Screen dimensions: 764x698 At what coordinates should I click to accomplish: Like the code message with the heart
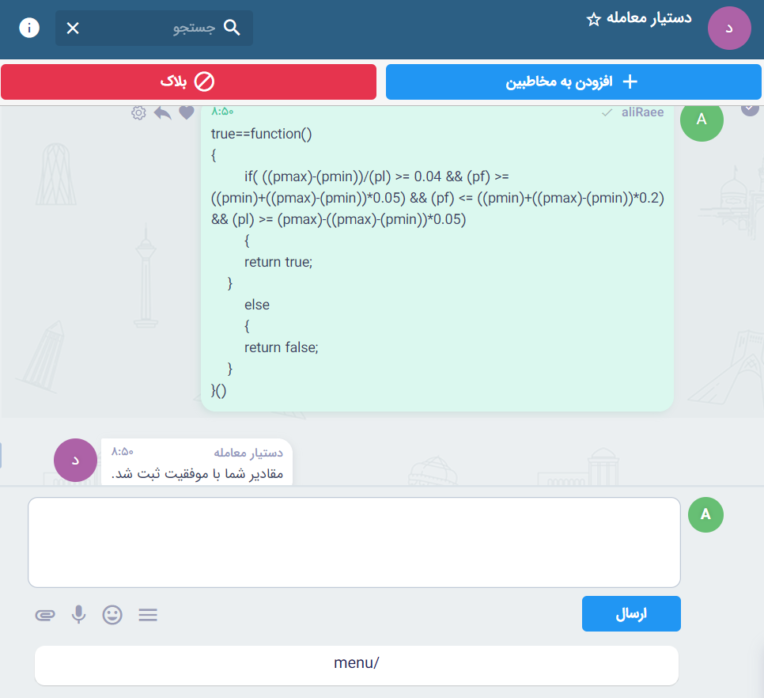[187, 113]
